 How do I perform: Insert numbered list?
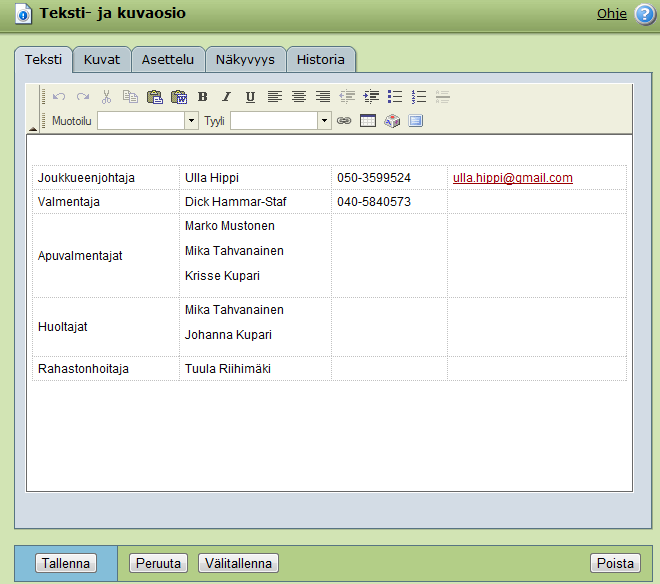419,97
